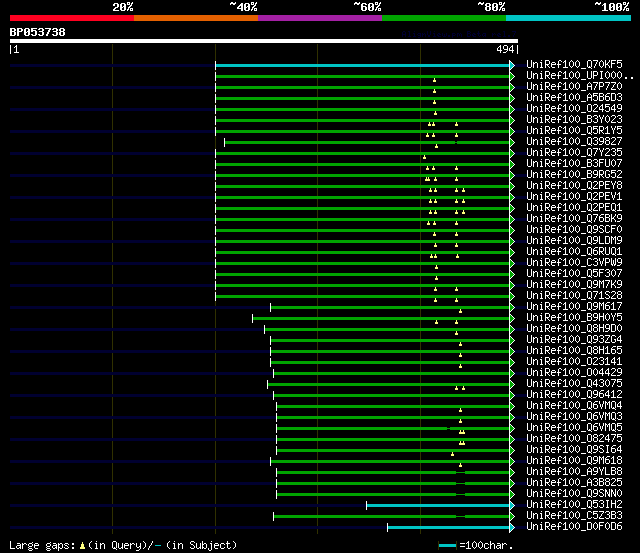Select the UniRef100_Q9M7K9 label
Screen dimensions: 640x553
pyautogui.click(x=574, y=285)
